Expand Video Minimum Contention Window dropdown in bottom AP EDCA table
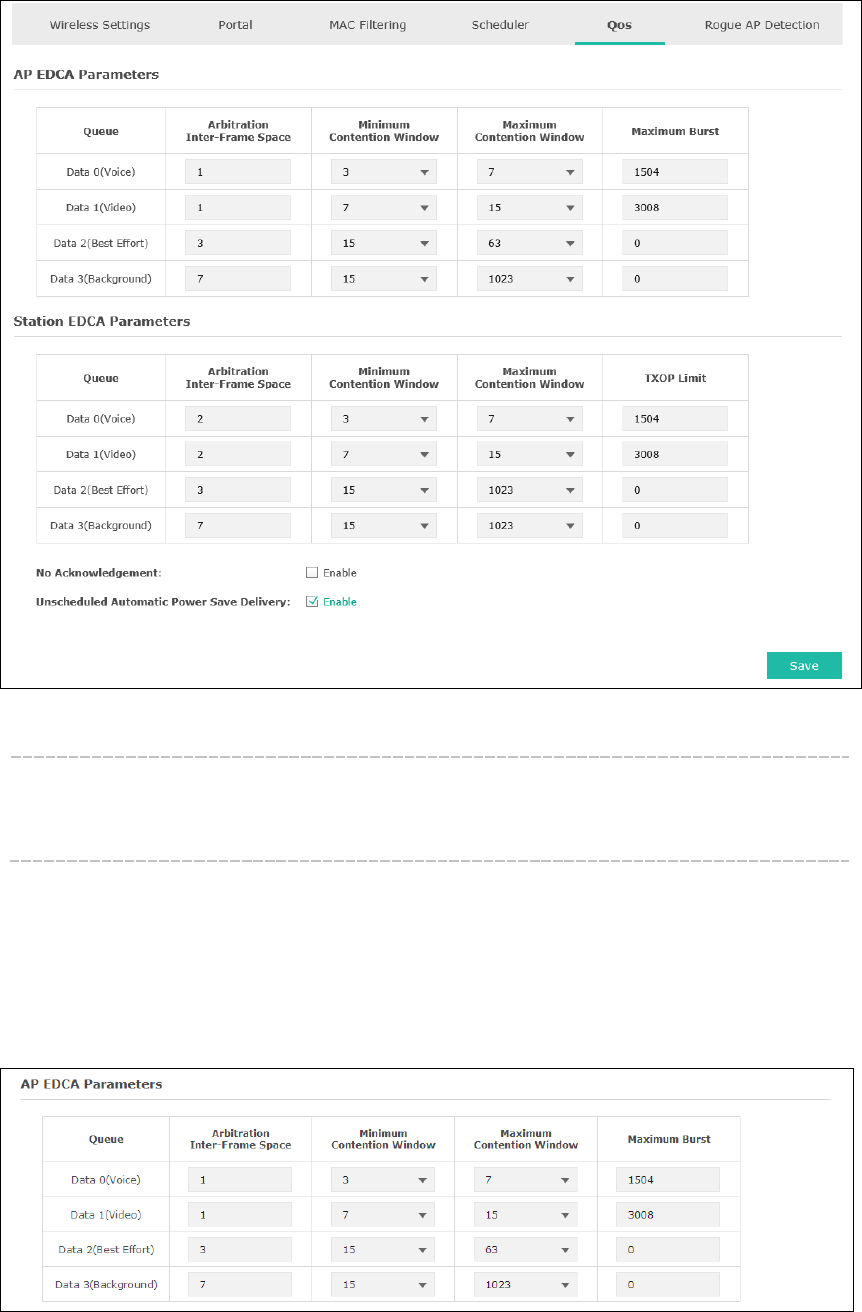The width and height of the screenshot is (862, 1312). [383, 1215]
